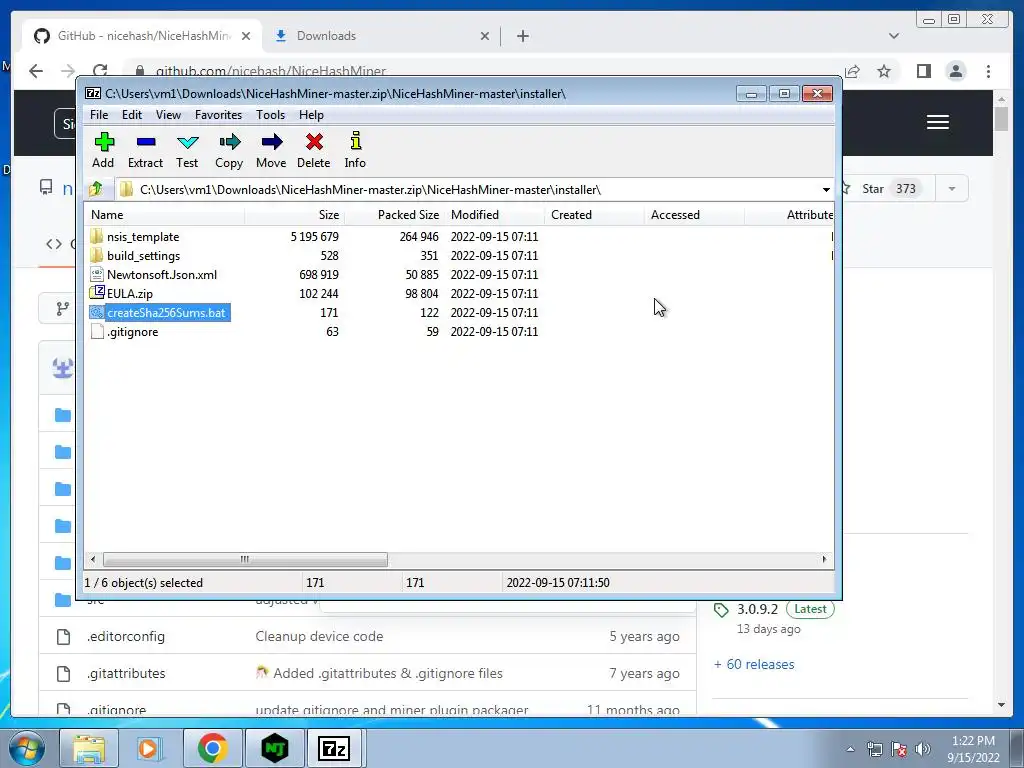Screen dimensions: 1024x768
Task: Click the horizontal scrollbar thumb in 7-Zip
Action: [x=245, y=560]
